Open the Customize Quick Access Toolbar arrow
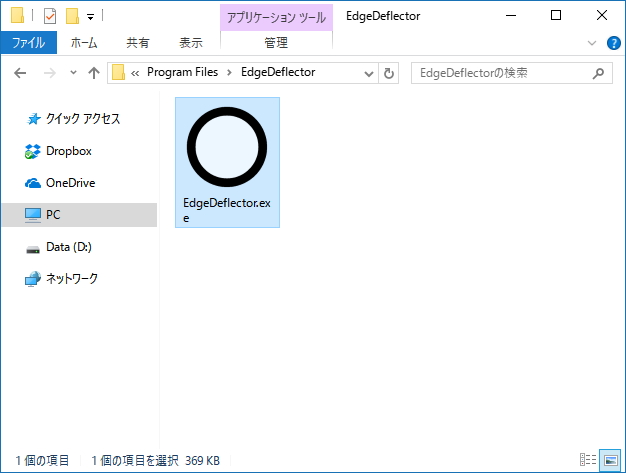This screenshot has height=473, width=626. [91, 17]
